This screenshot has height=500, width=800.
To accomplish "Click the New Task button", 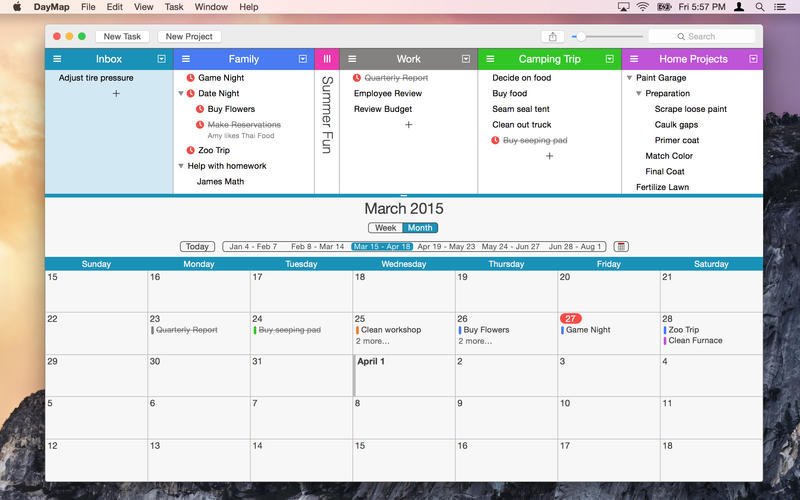I will click(x=122, y=37).
